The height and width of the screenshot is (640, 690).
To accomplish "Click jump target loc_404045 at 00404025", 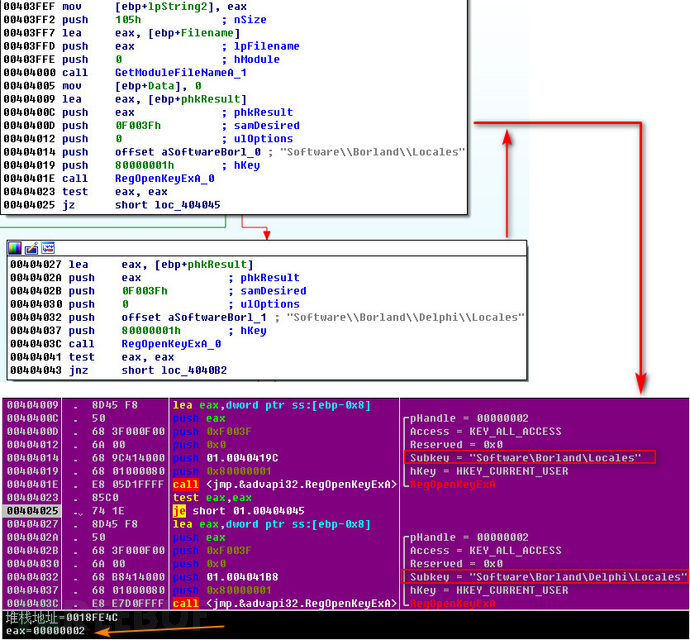I will [x=187, y=205].
